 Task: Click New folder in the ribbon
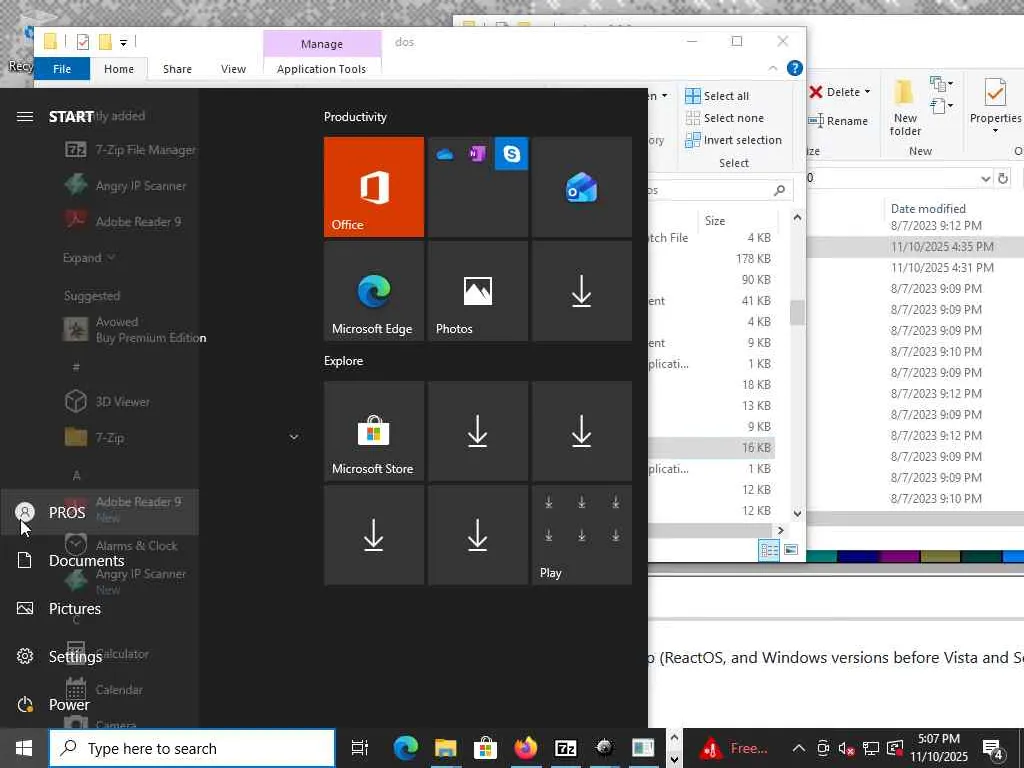click(x=905, y=107)
